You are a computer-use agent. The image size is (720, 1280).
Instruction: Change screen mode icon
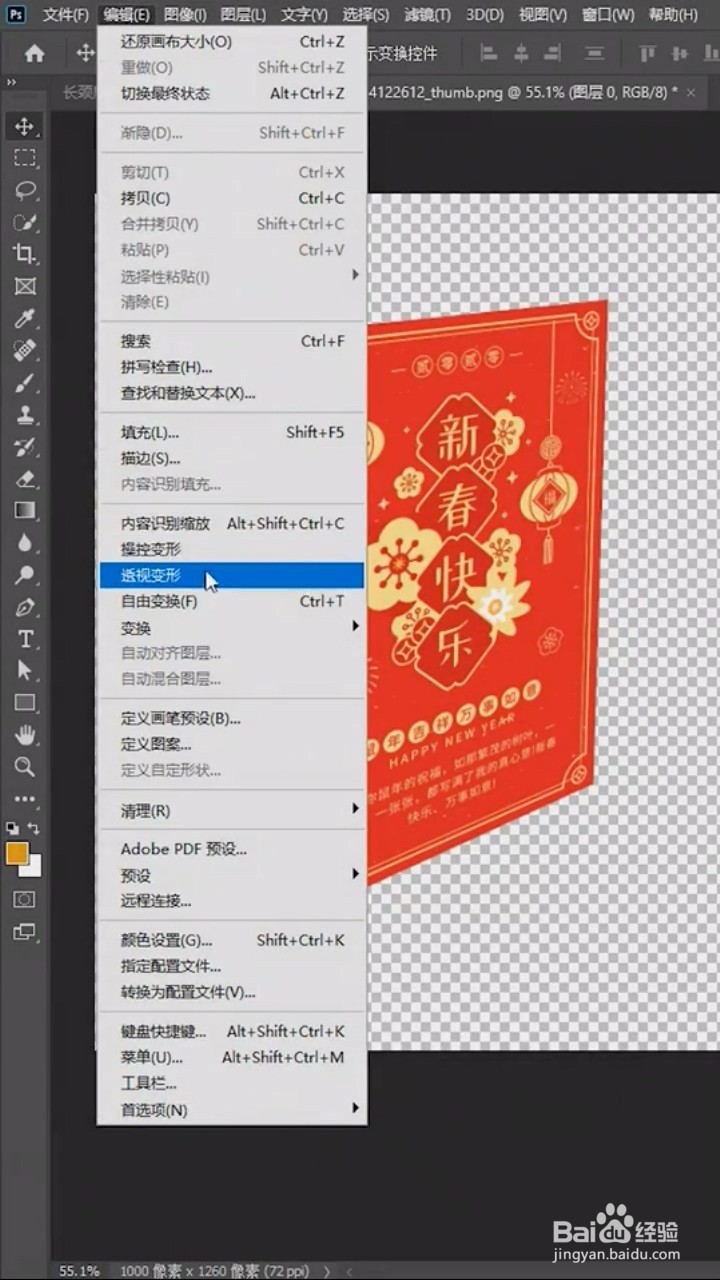pos(24,932)
